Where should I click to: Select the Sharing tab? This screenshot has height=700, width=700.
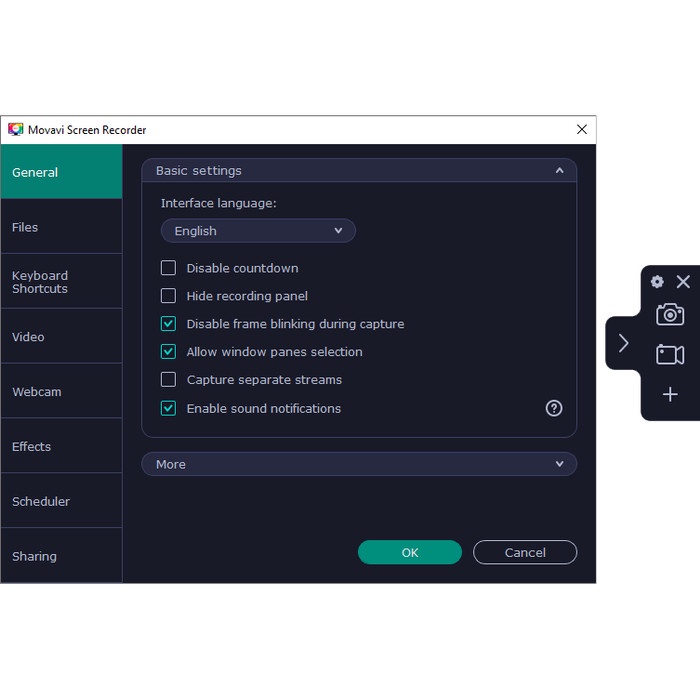pyautogui.click(x=62, y=556)
